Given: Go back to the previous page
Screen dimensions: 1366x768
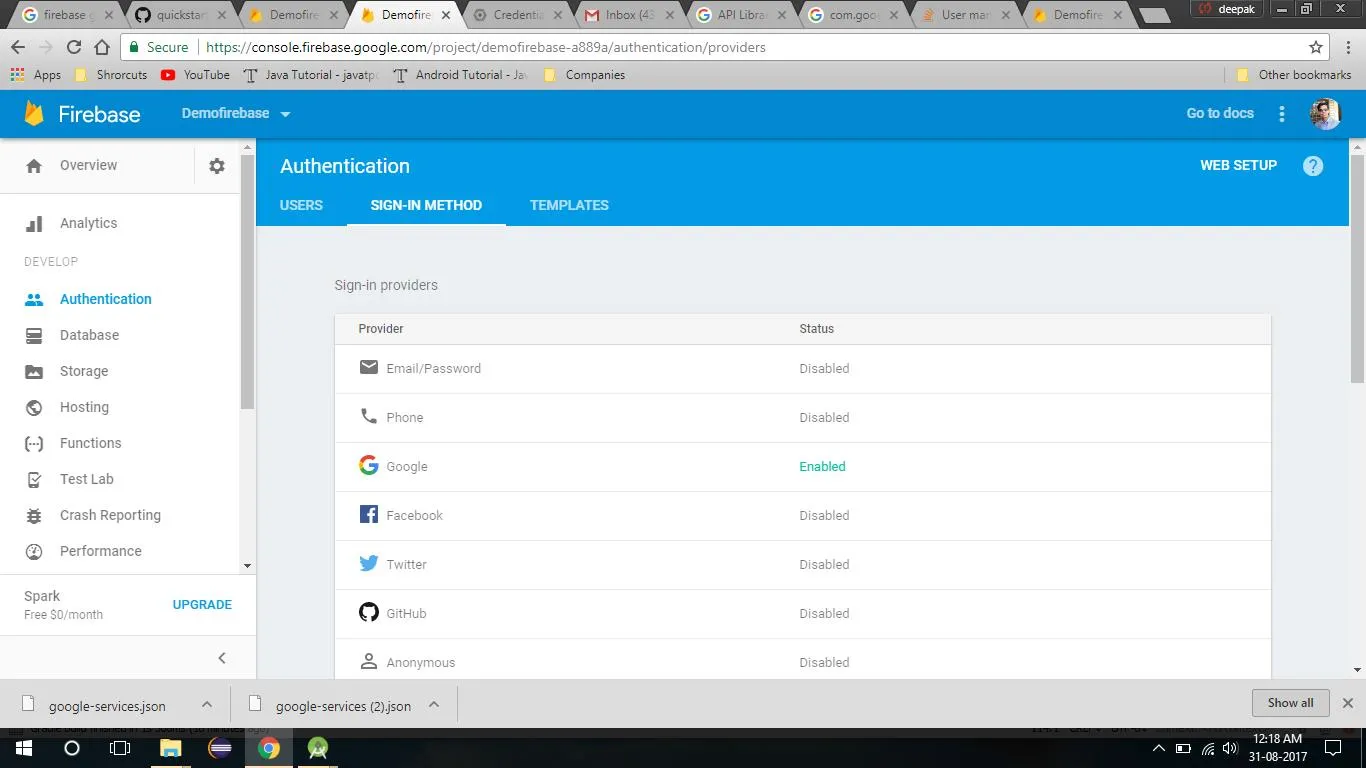Looking at the screenshot, I should coord(18,47).
